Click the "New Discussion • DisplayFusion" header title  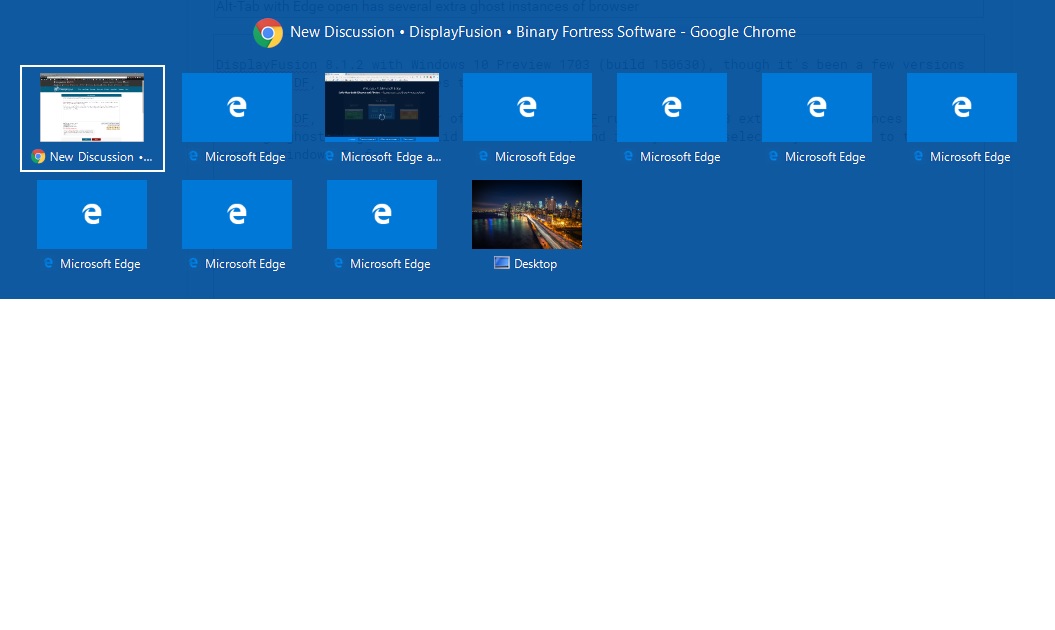(x=542, y=32)
